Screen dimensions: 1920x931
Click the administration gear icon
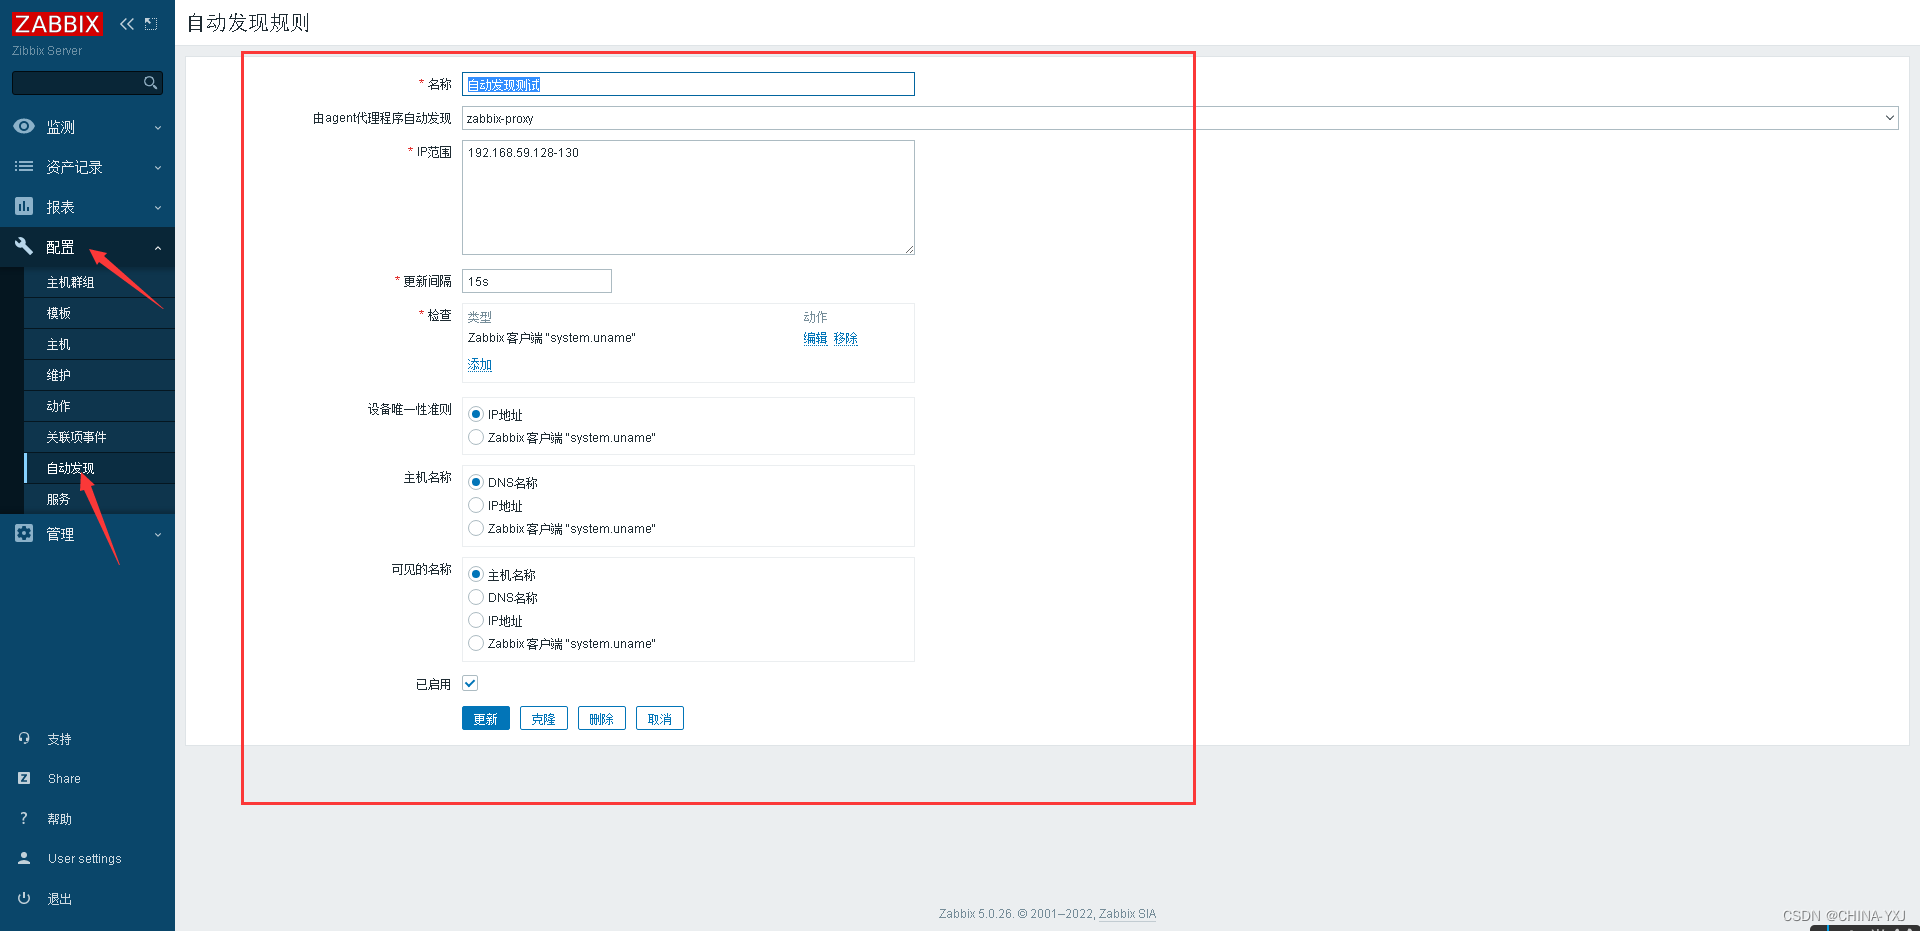point(24,533)
